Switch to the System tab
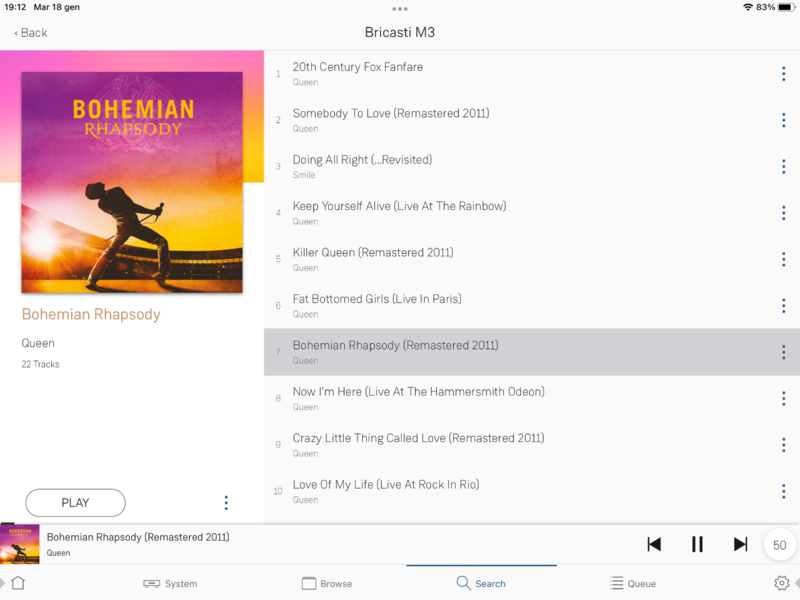This screenshot has height=600, width=800. pos(170,583)
